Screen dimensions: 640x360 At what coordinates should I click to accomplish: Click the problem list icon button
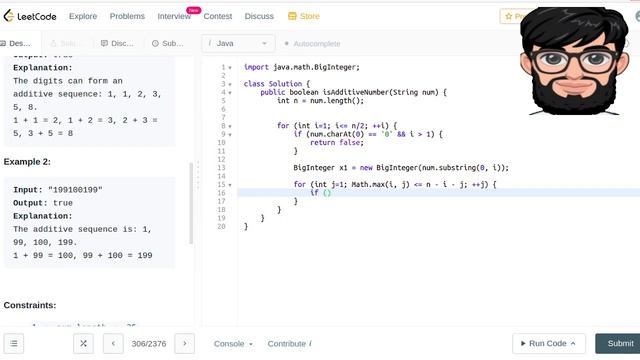coord(14,344)
